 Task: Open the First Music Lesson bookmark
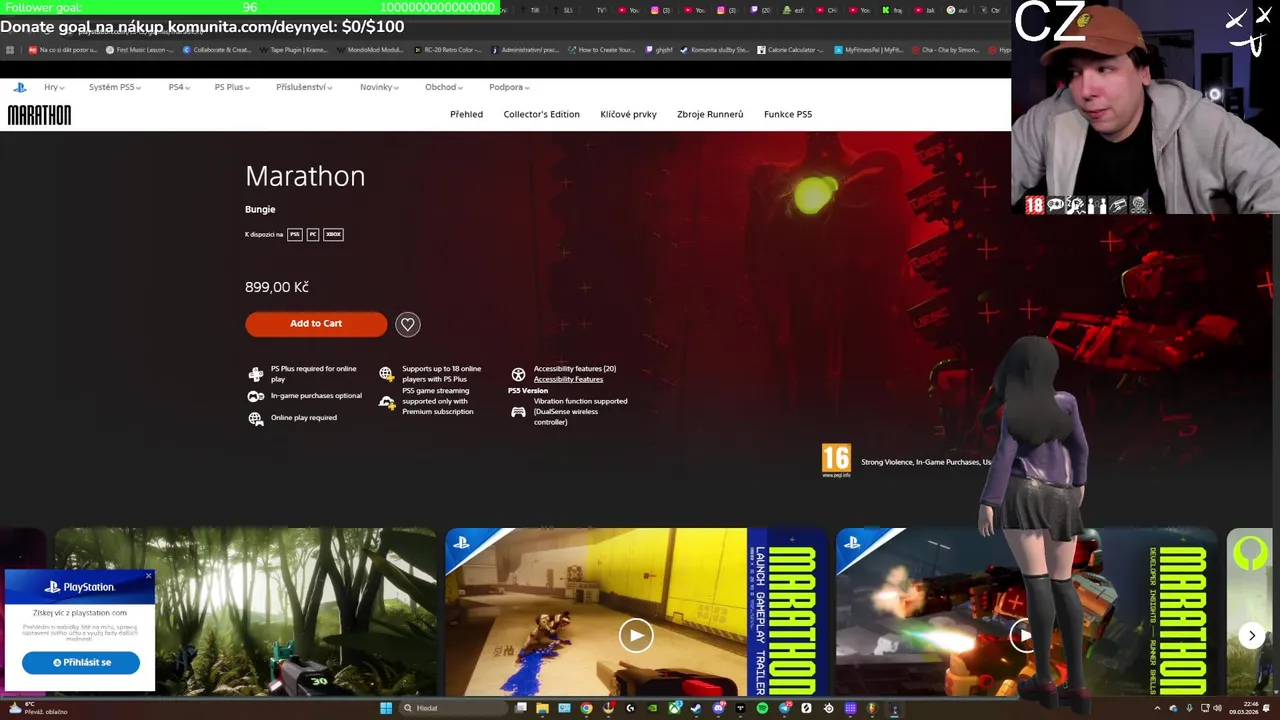(140, 49)
